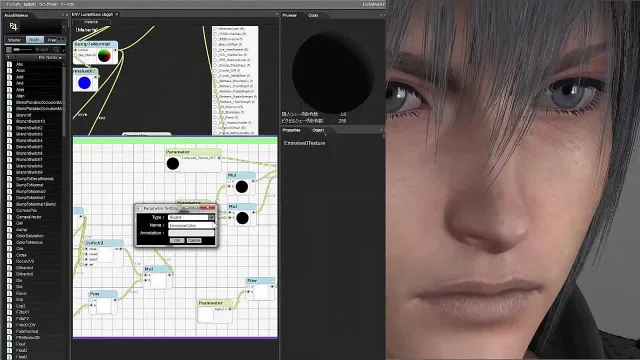Click file icon beside CameraPos
Viewport: 640px width, 360px height.
(x=9, y=211)
